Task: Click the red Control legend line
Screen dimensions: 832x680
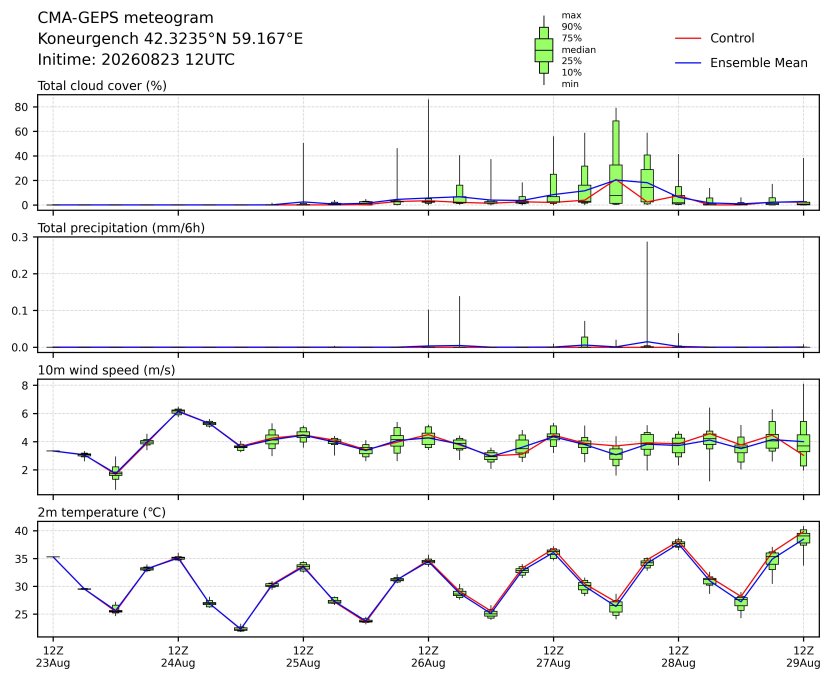Action: (x=688, y=39)
